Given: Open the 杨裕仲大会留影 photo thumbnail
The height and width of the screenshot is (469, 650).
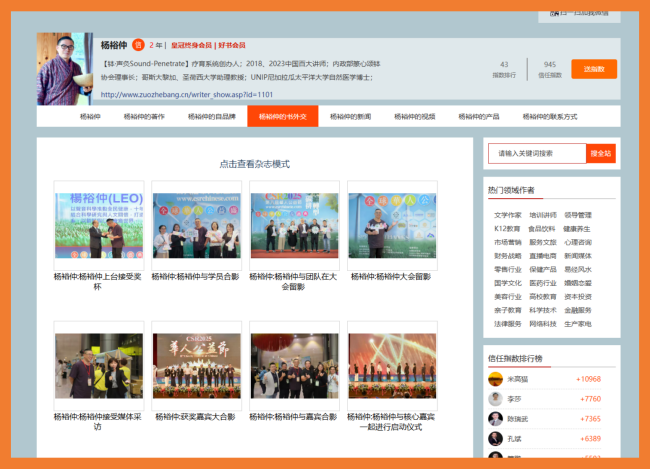Looking at the screenshot, I should click(x=391, y=225).
